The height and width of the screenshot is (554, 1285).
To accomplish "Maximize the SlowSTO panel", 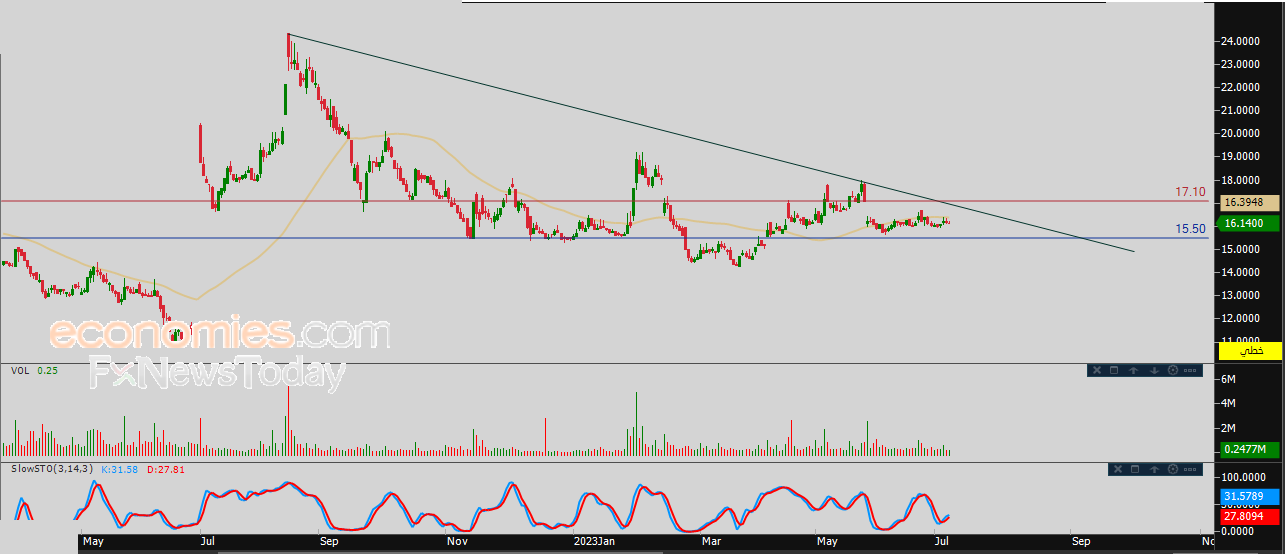I will pos(1135,469).
